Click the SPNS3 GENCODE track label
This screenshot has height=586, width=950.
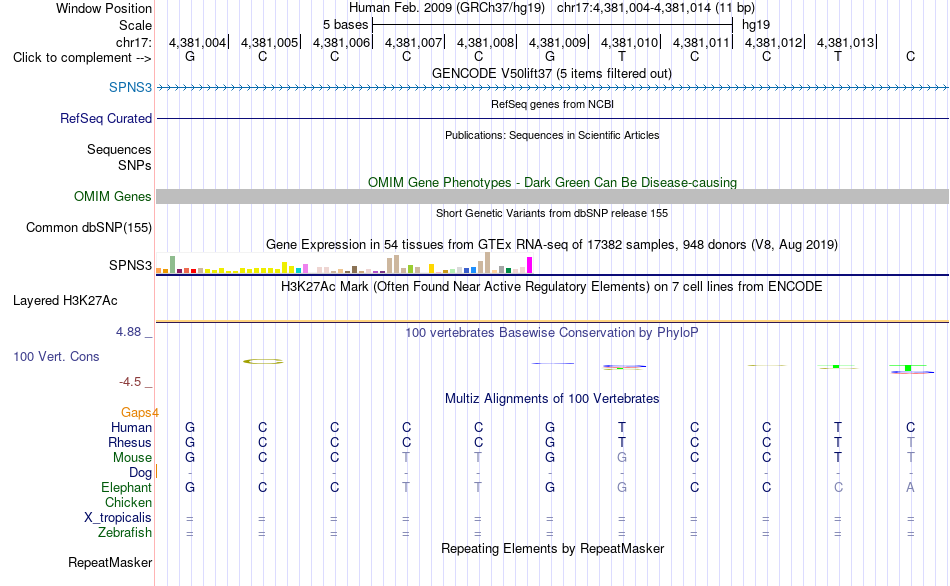pyautogui.click(x=130, y=87)
